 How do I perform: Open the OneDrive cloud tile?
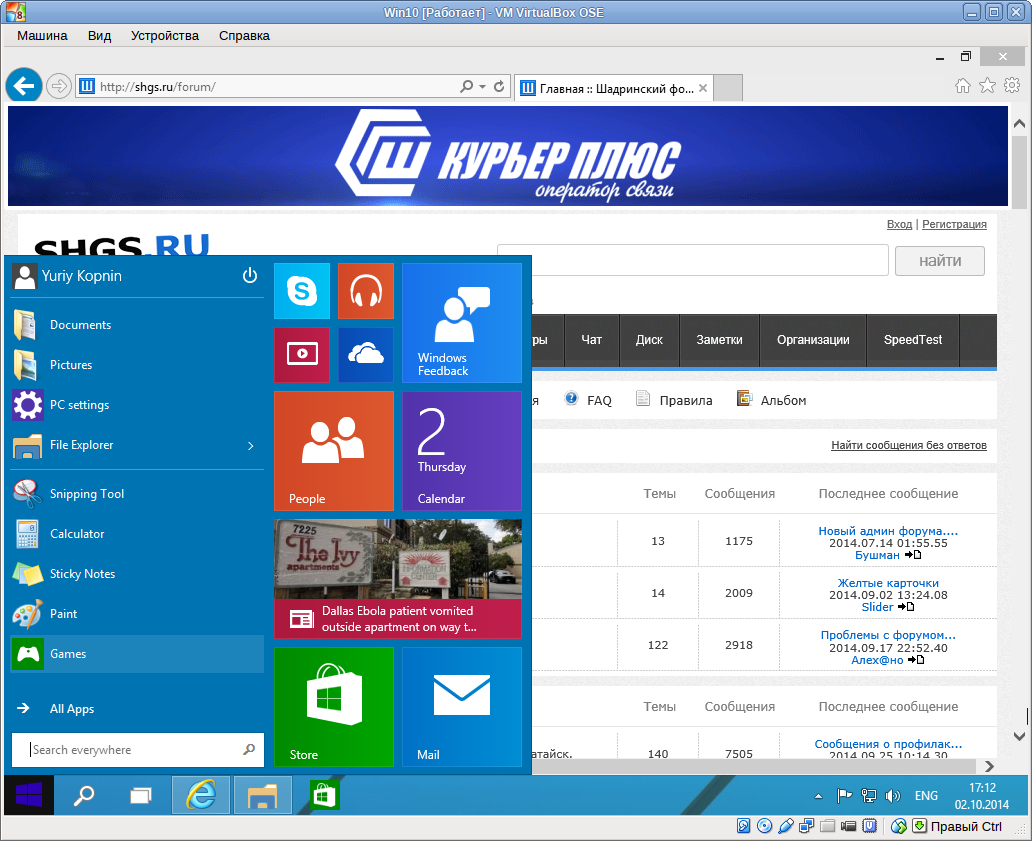pyautogui.click(x=366, y=355)
